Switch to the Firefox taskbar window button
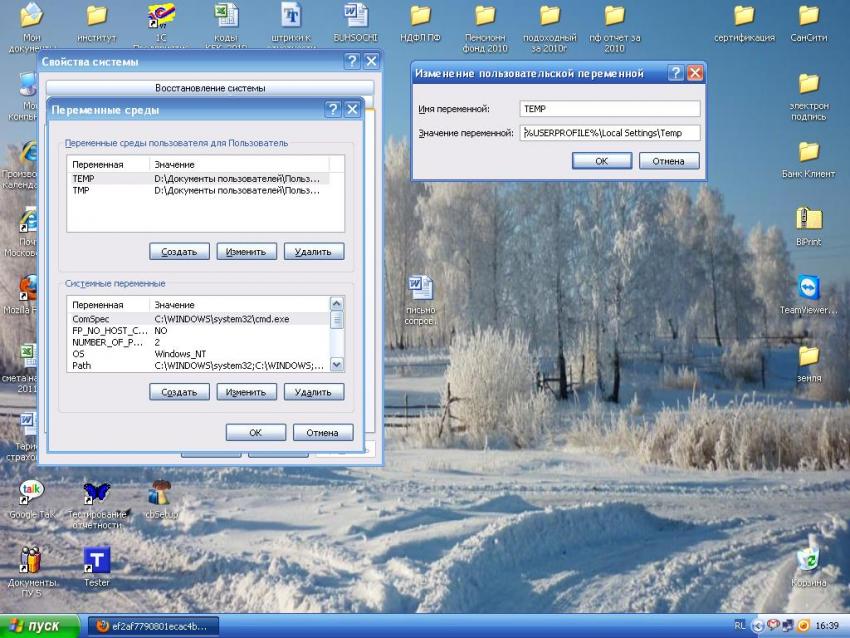The height and width of the screenshot is (638, 850). pos(152,626)
